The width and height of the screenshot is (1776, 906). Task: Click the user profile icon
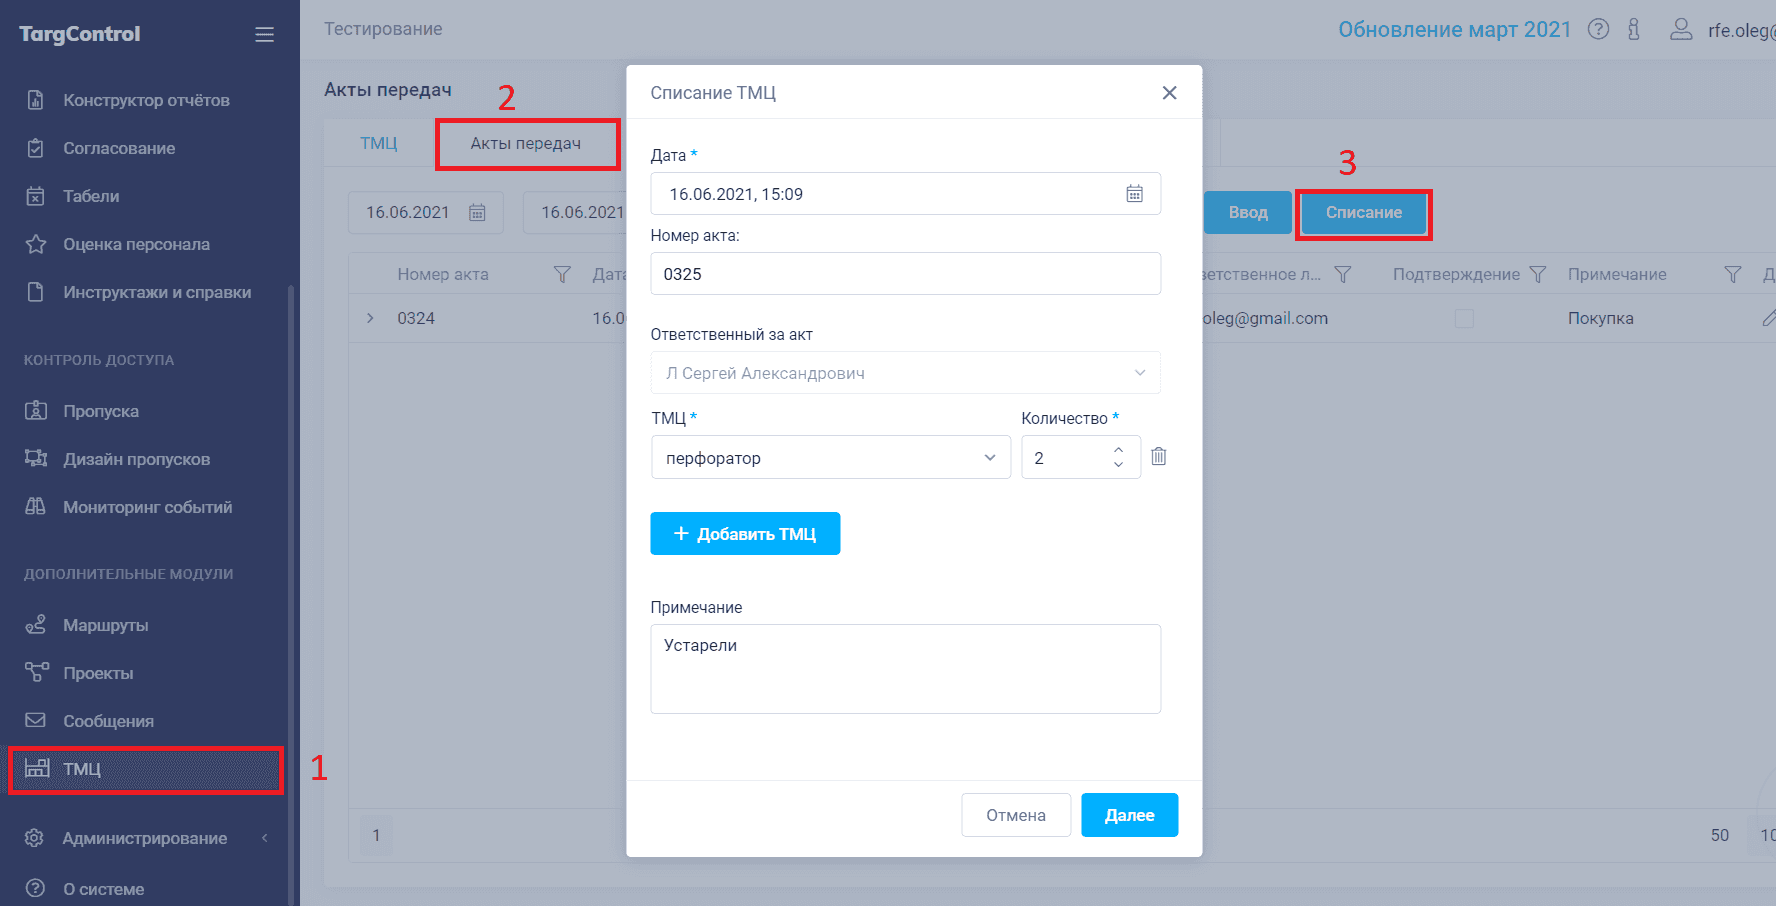pyautogui.click(x=1681, y=30)
